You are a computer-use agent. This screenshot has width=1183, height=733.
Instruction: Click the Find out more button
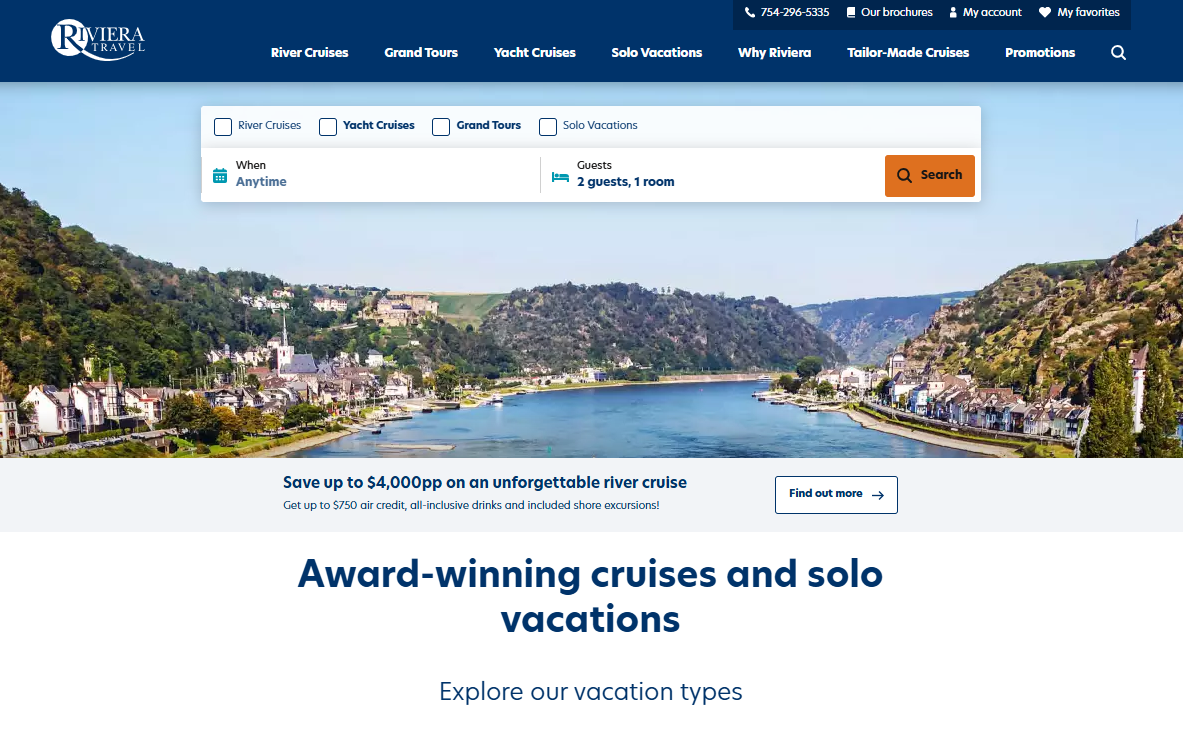(836, 494)
